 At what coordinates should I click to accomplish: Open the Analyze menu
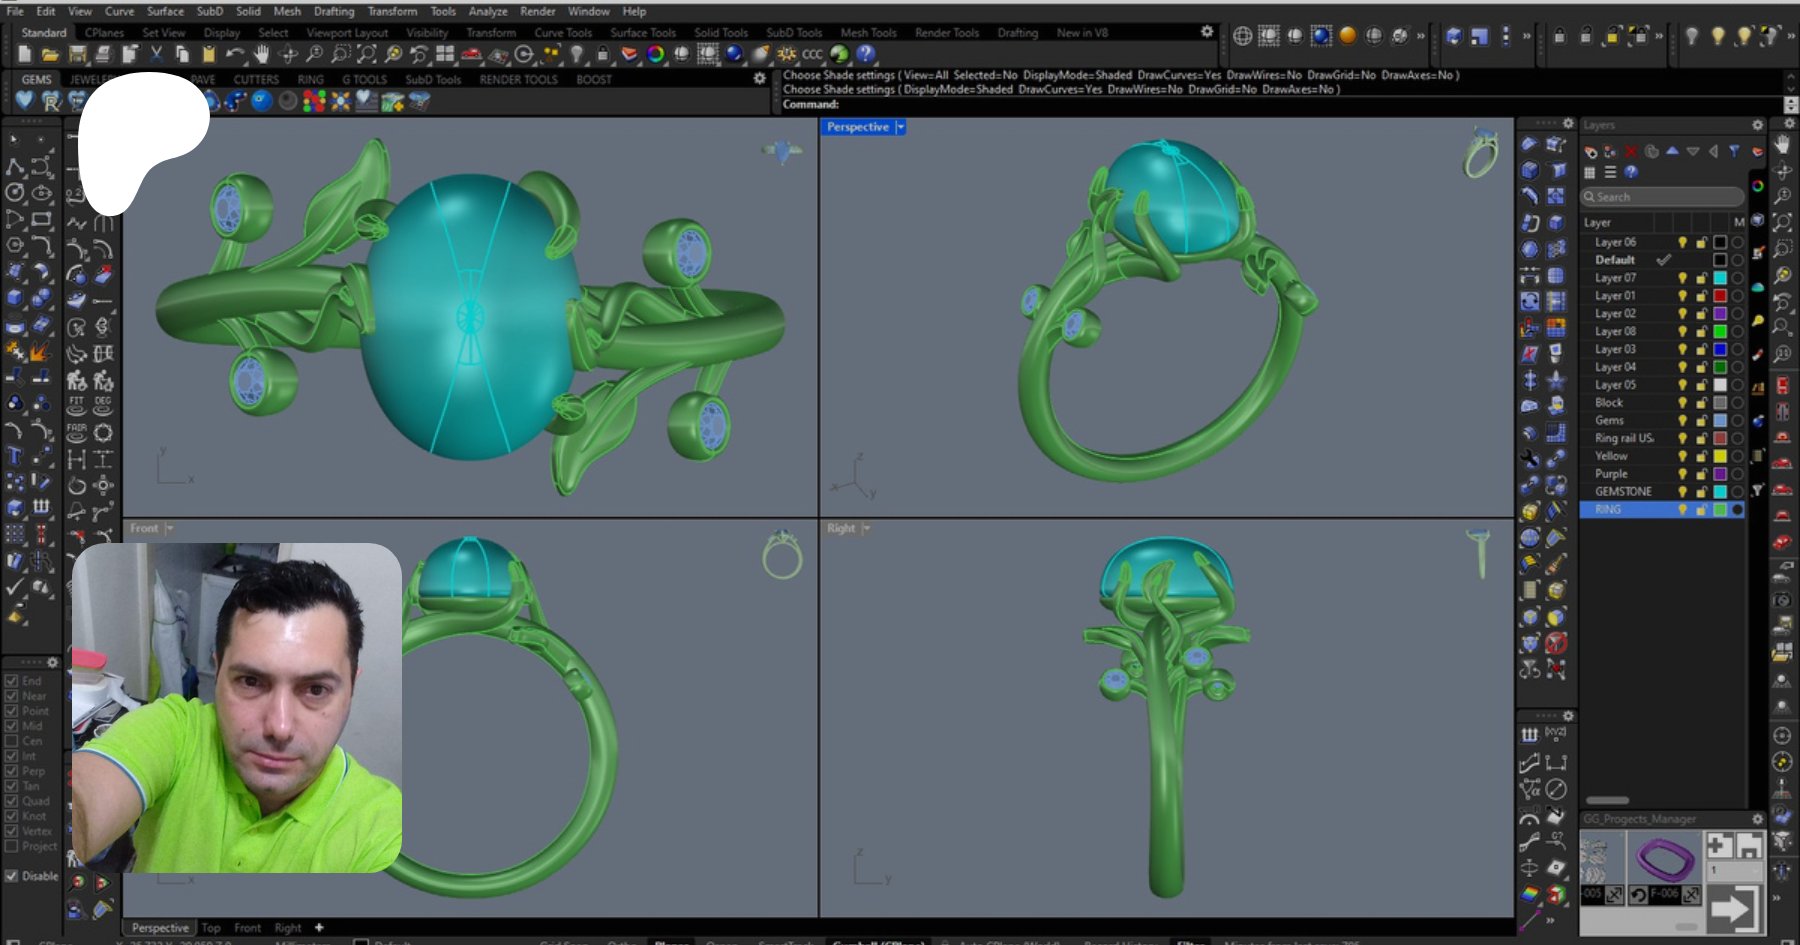488,11
